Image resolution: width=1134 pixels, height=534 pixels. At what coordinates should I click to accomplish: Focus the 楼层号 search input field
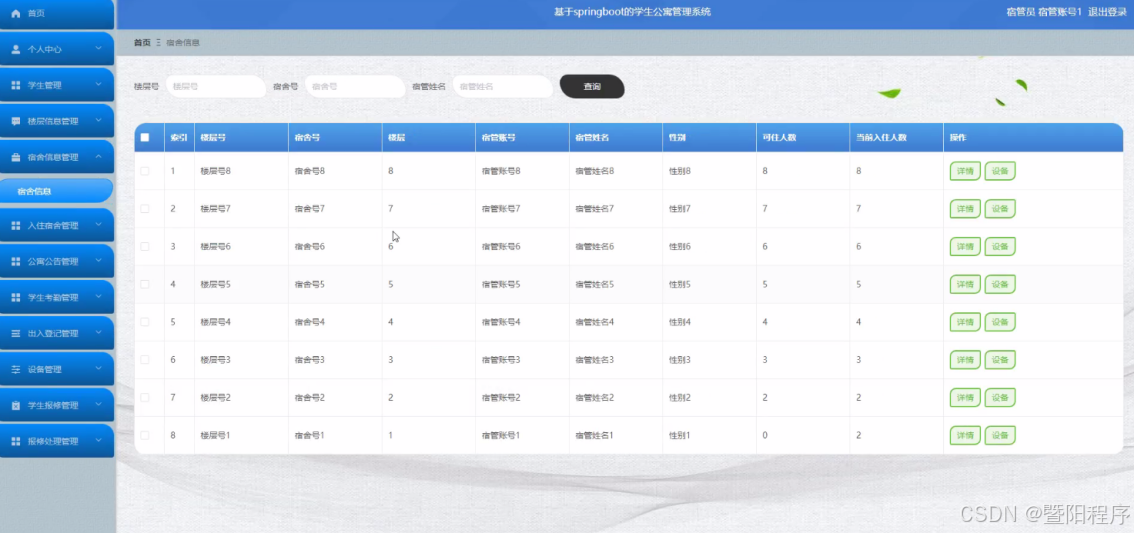coord(216,86)
